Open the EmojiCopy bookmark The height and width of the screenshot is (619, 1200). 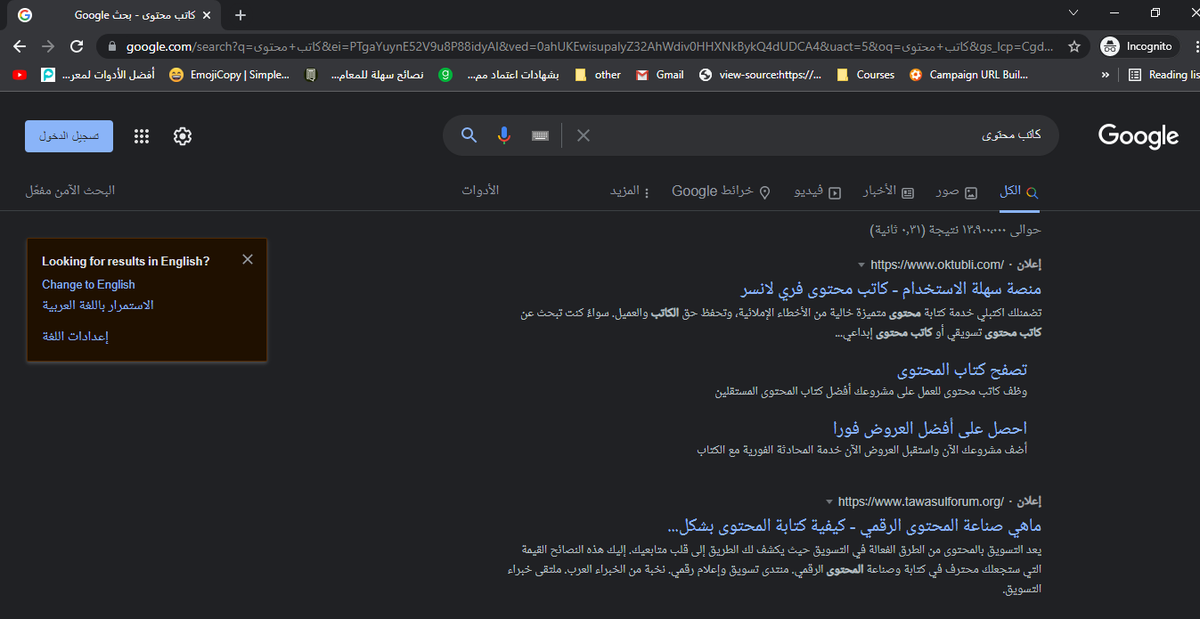[230, 75]
